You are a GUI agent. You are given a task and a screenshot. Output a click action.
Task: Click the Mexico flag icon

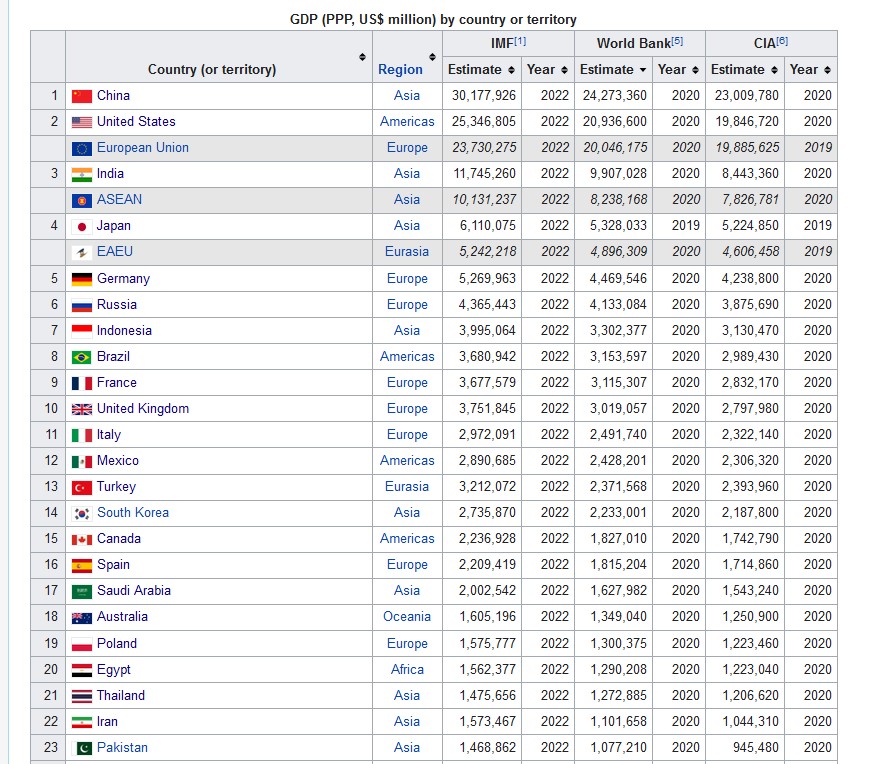pos(81,461)
